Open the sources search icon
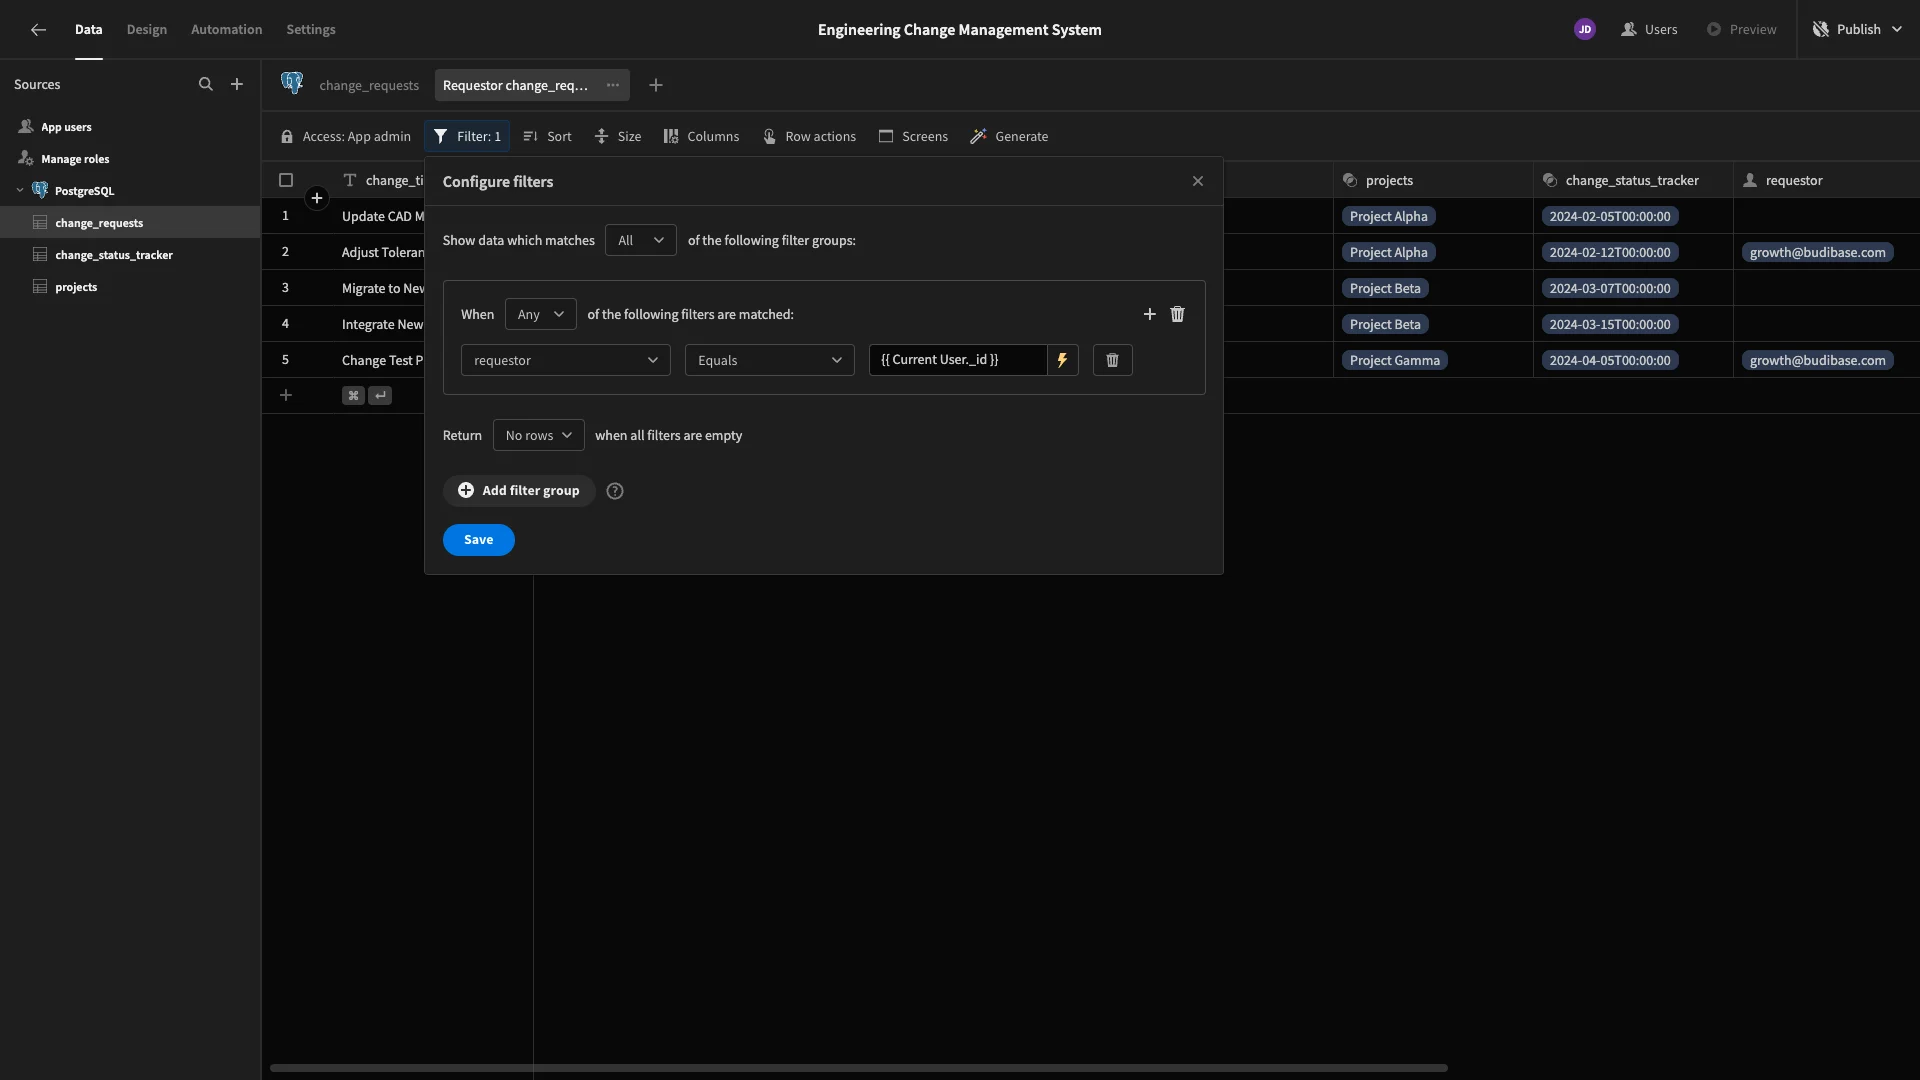This screenshot has width=1920, height=1080. (206, 85)
